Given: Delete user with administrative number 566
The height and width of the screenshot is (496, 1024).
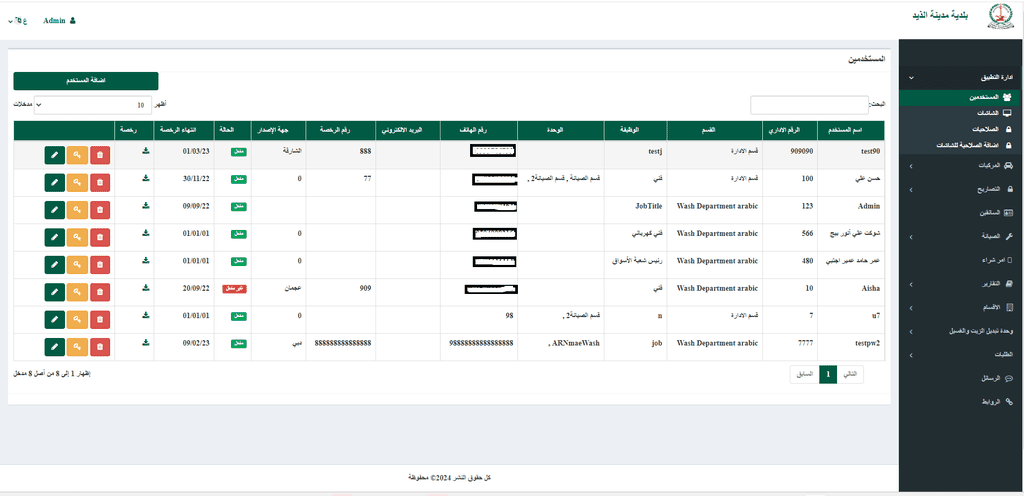Looking at the screenshot, I should click(100, 238).
